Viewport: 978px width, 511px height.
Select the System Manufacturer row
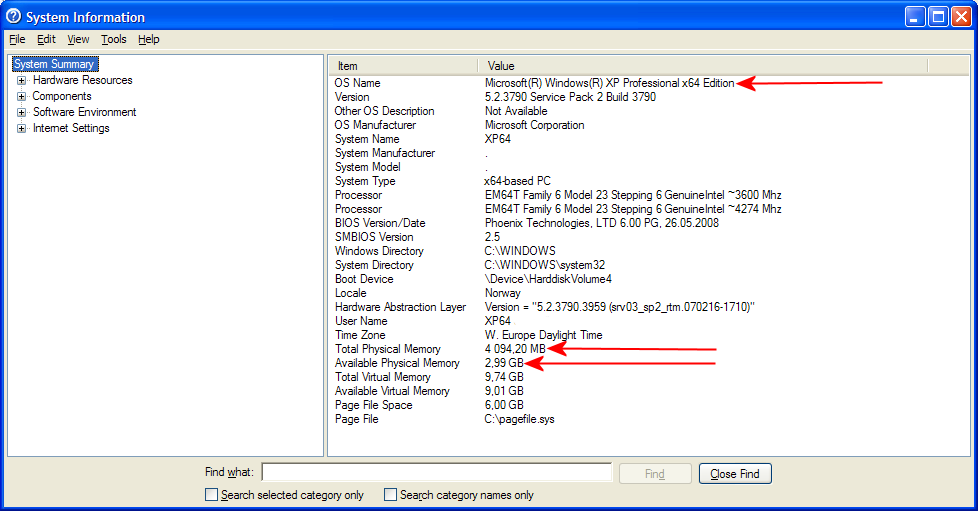tap(649, 153)
